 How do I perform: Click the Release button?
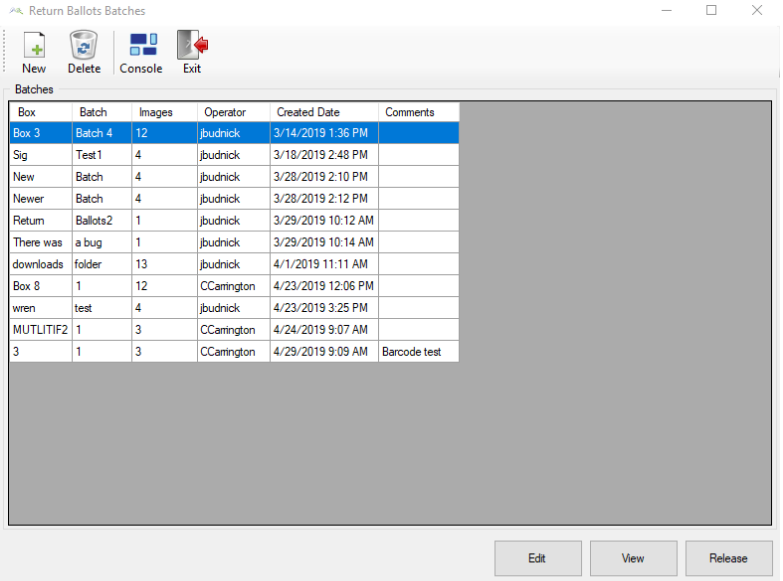point(729,558)
